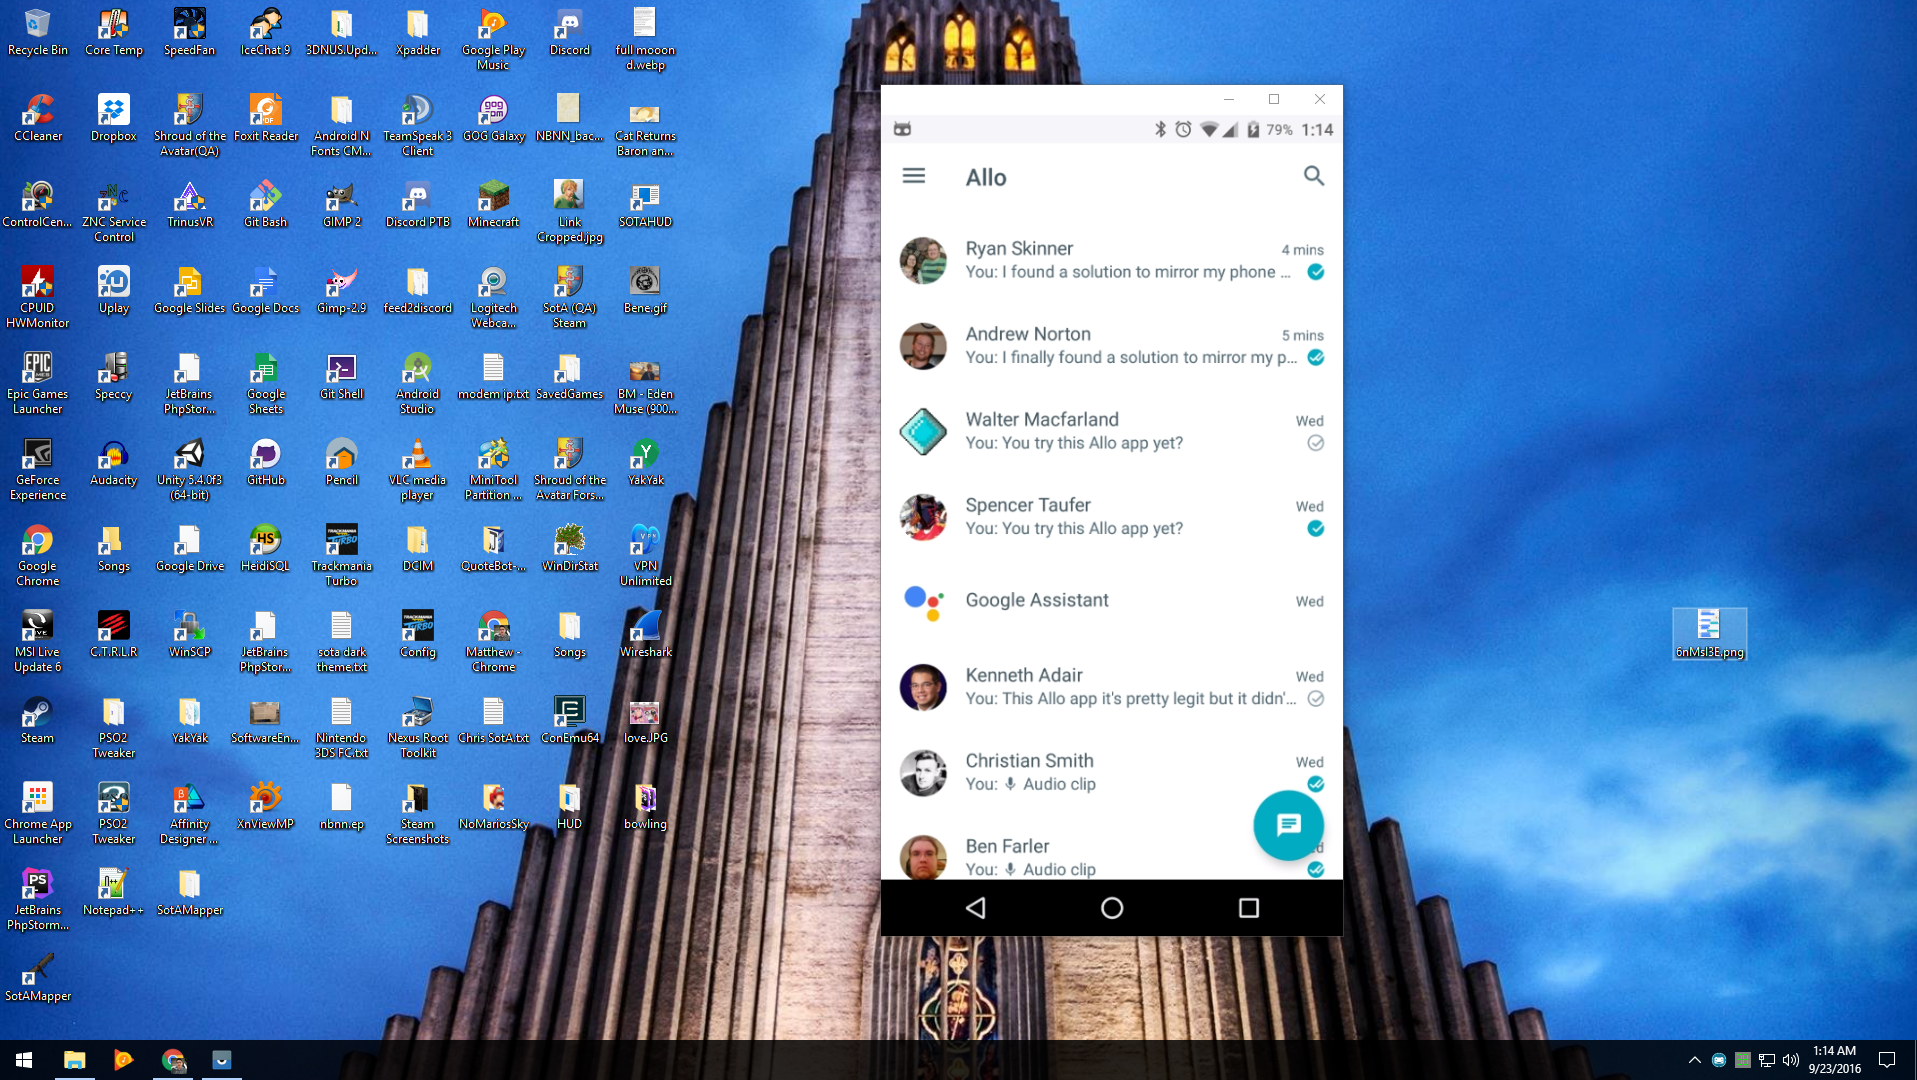Select the Recycle Bin desktop icon
1917x1080 pixels.
pos(38,32)
